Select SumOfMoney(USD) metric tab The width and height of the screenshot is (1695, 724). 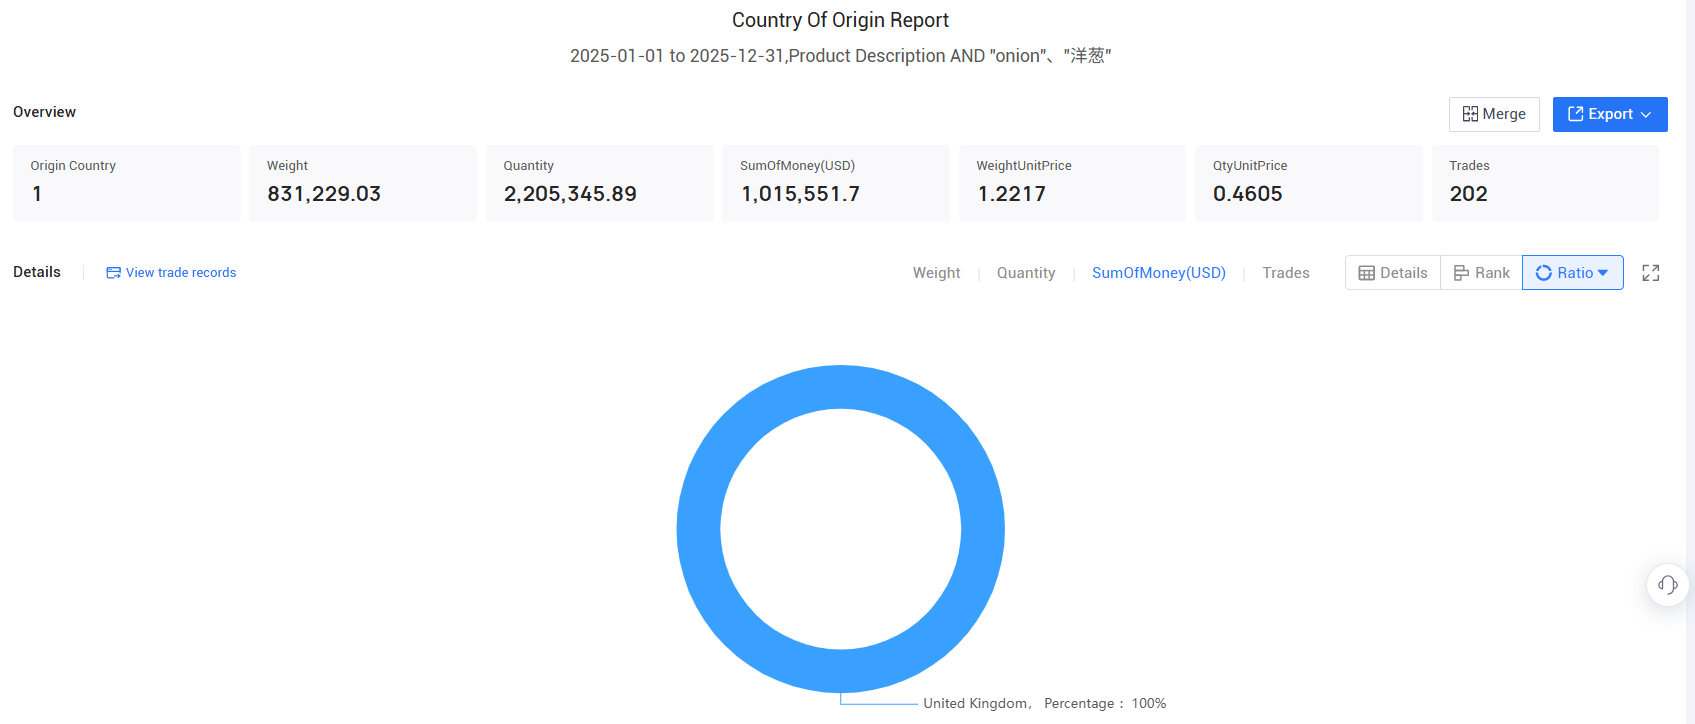coord(1158,273)
